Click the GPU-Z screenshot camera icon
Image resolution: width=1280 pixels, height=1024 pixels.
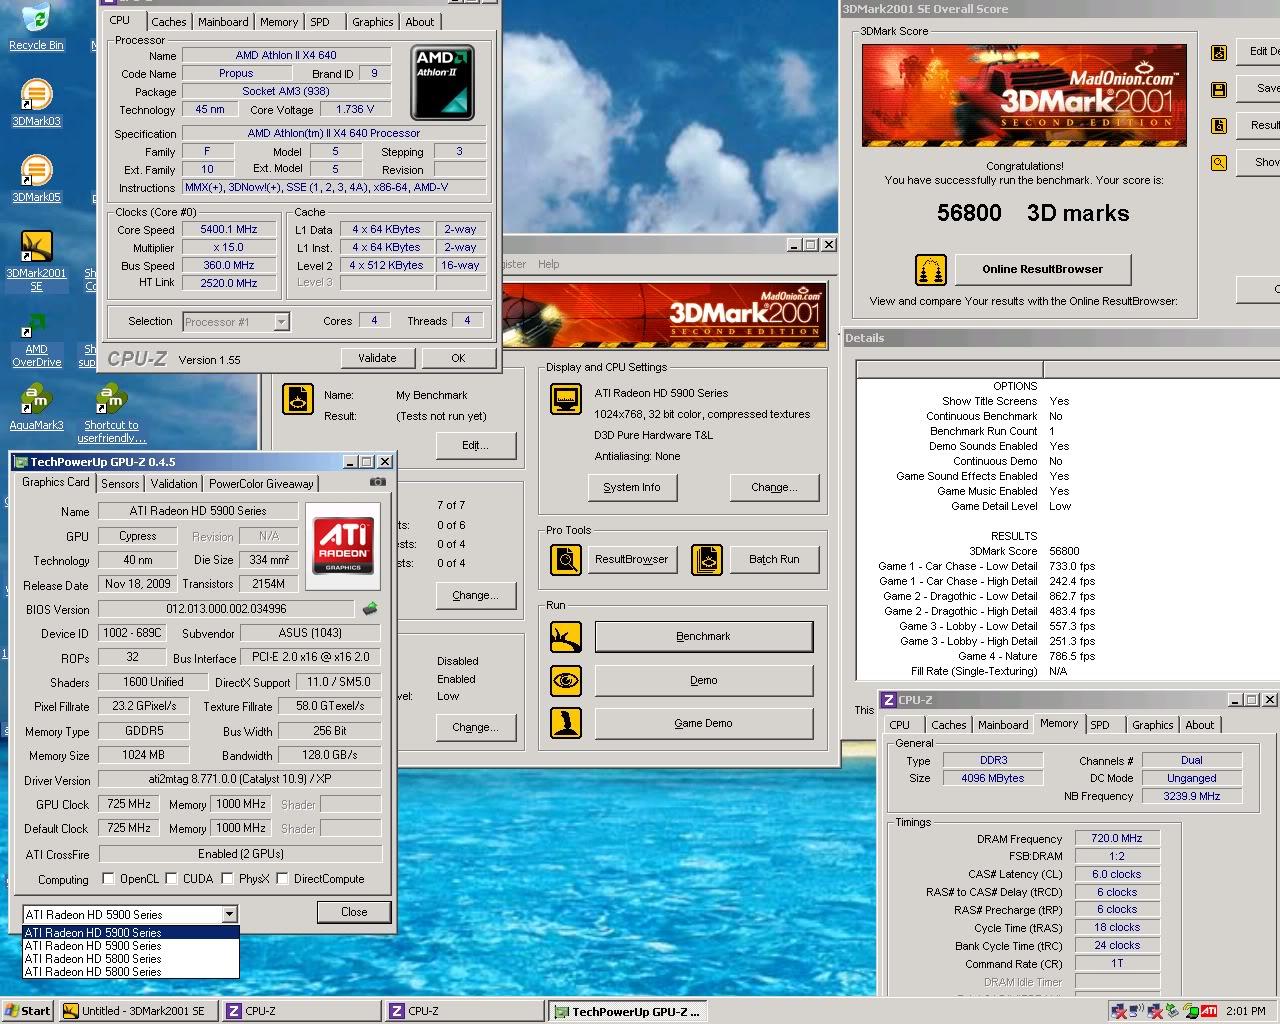click(377, 482)
